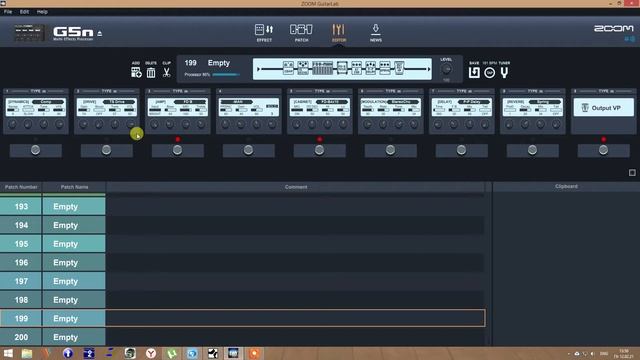Click the volume icon in system tray

click(592, 353)
